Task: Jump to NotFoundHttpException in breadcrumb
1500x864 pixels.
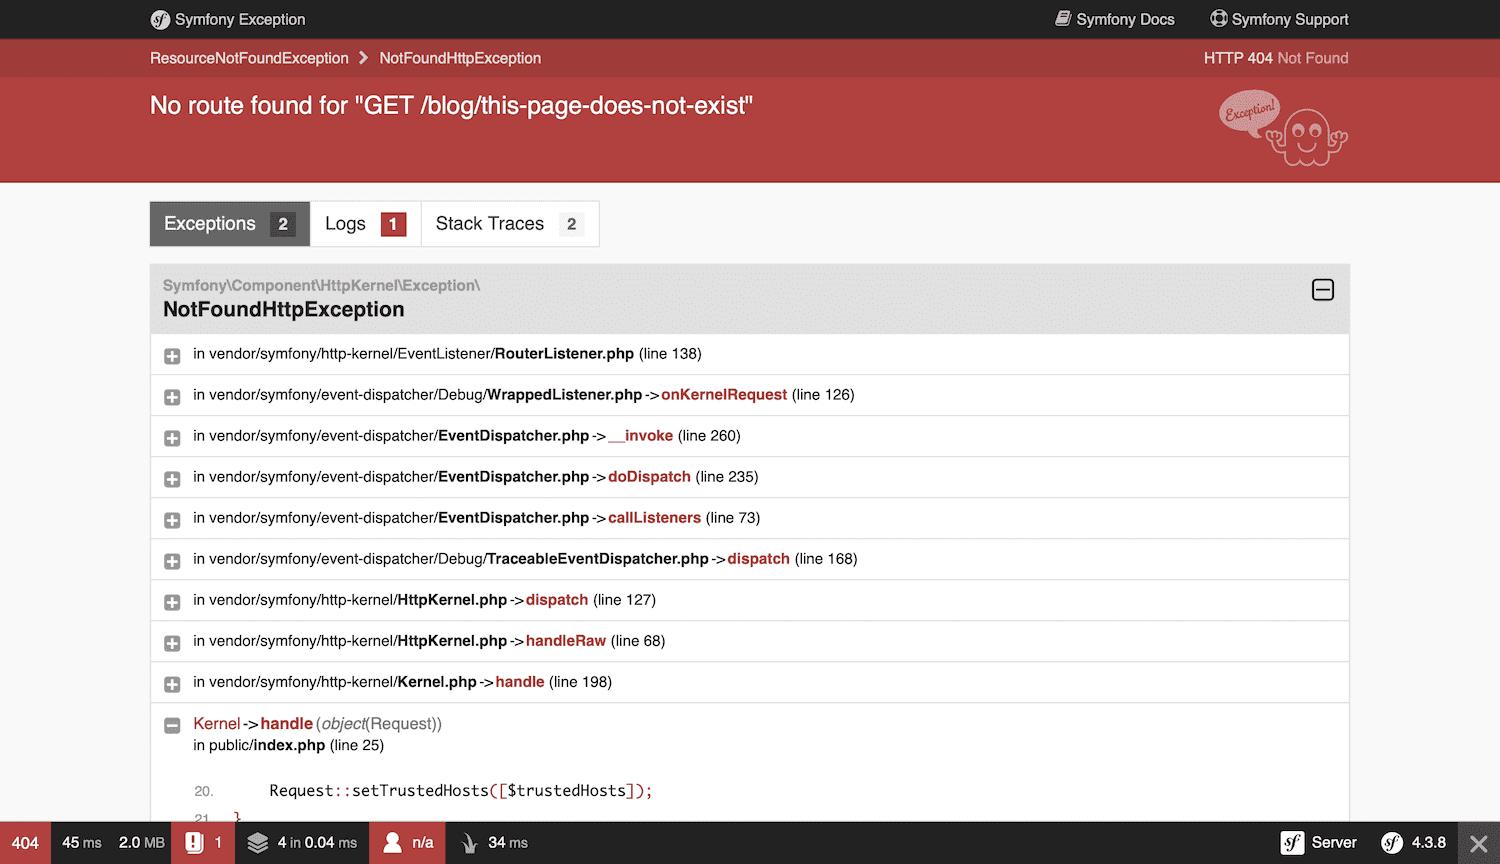Action: (460, 58)
